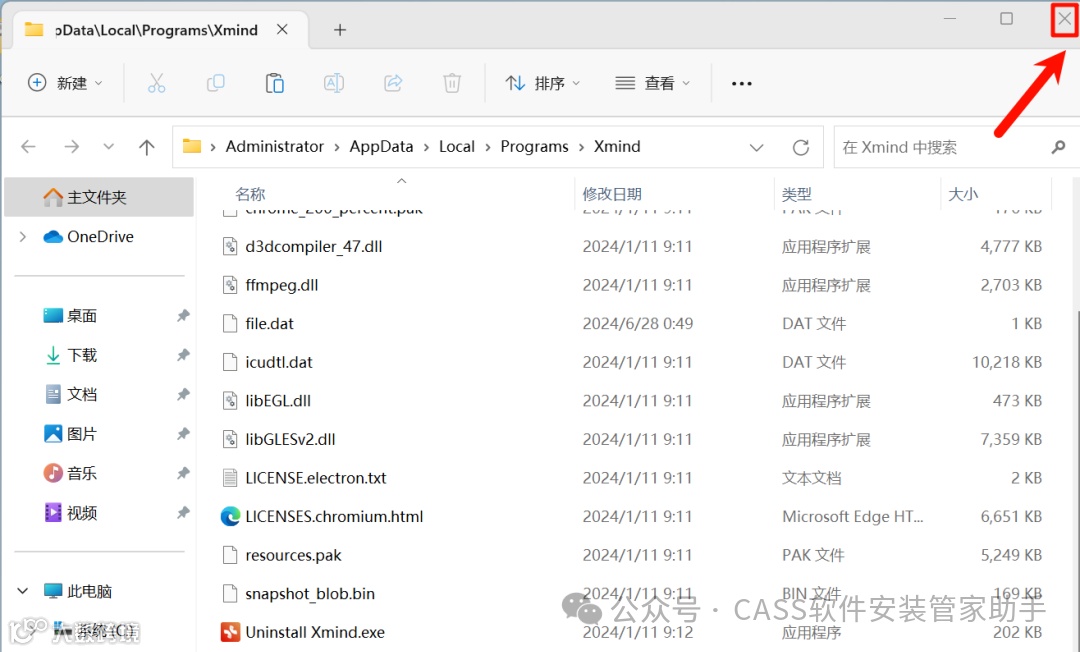This screenshot has height=652, width=1080.
Task: Click the pin icon beside 下载
Action: [x=183, y=355]
